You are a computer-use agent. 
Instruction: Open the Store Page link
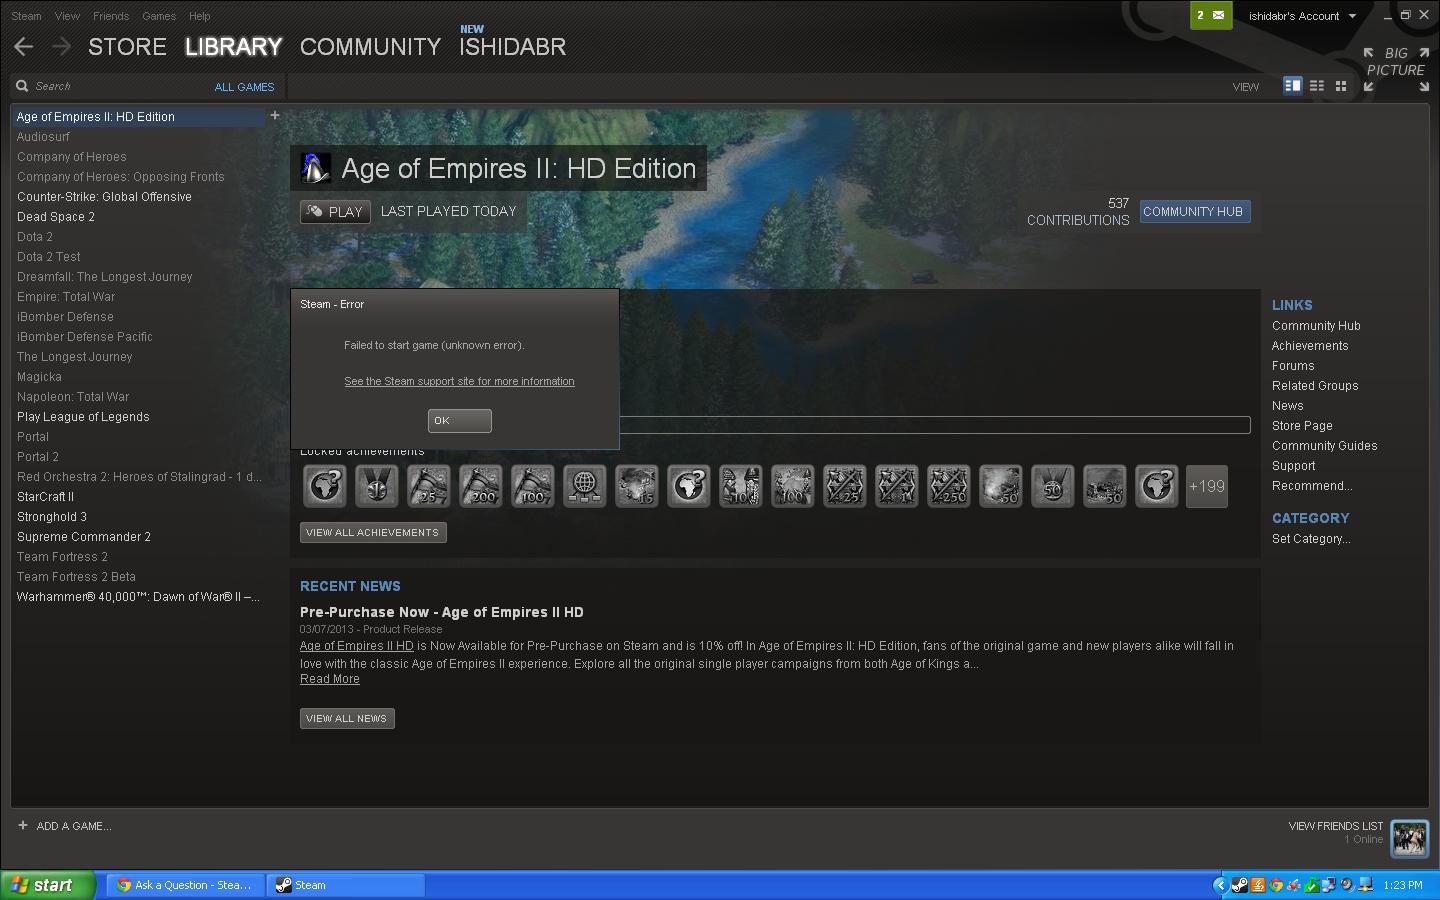point(1302,426)
